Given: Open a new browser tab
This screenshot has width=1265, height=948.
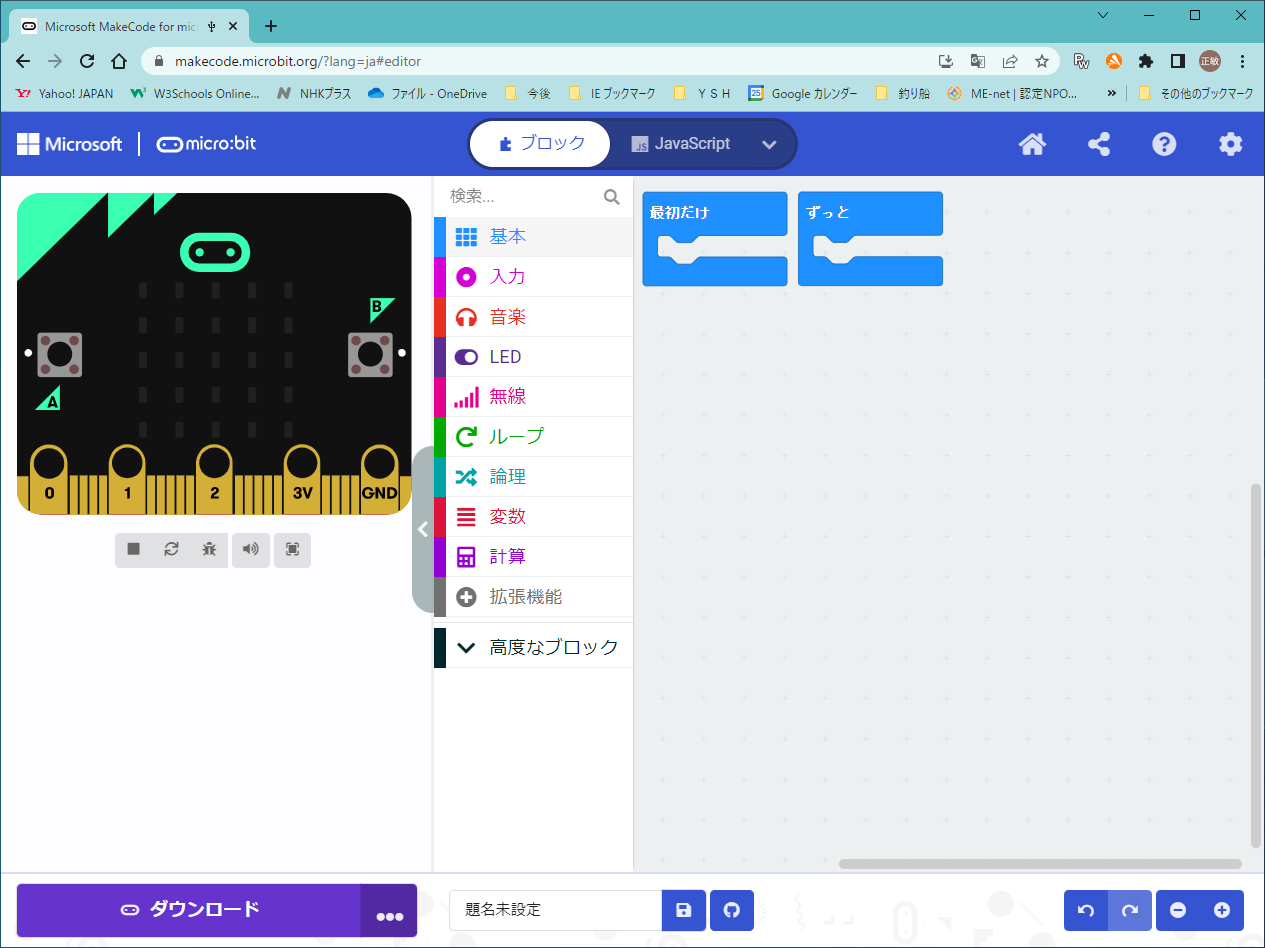Looking at the screenshot, I should point(270,26).
